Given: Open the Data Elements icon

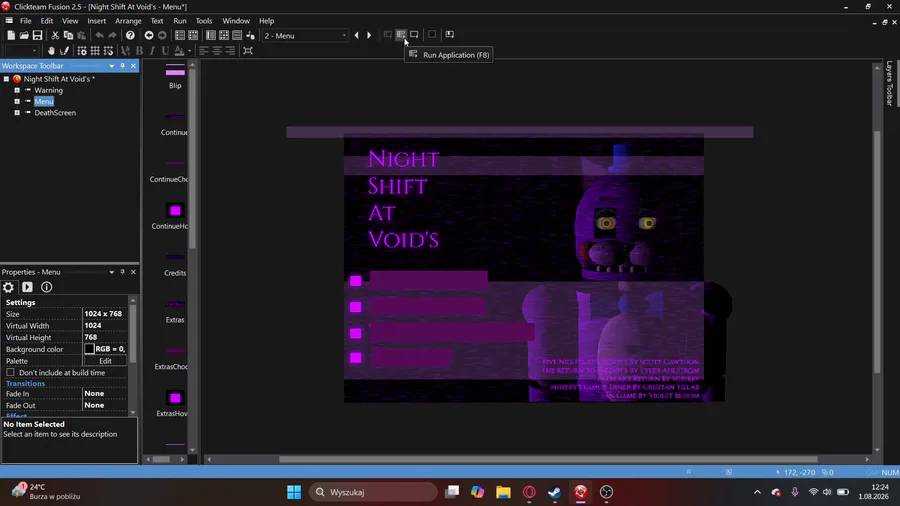Looking at the screenshot, I should 250,36.
